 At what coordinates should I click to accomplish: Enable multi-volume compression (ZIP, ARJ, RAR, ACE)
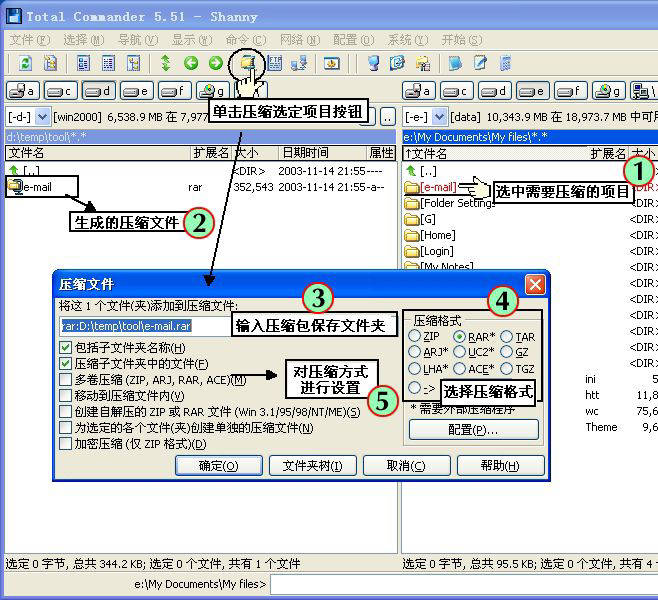pos(66,380)
